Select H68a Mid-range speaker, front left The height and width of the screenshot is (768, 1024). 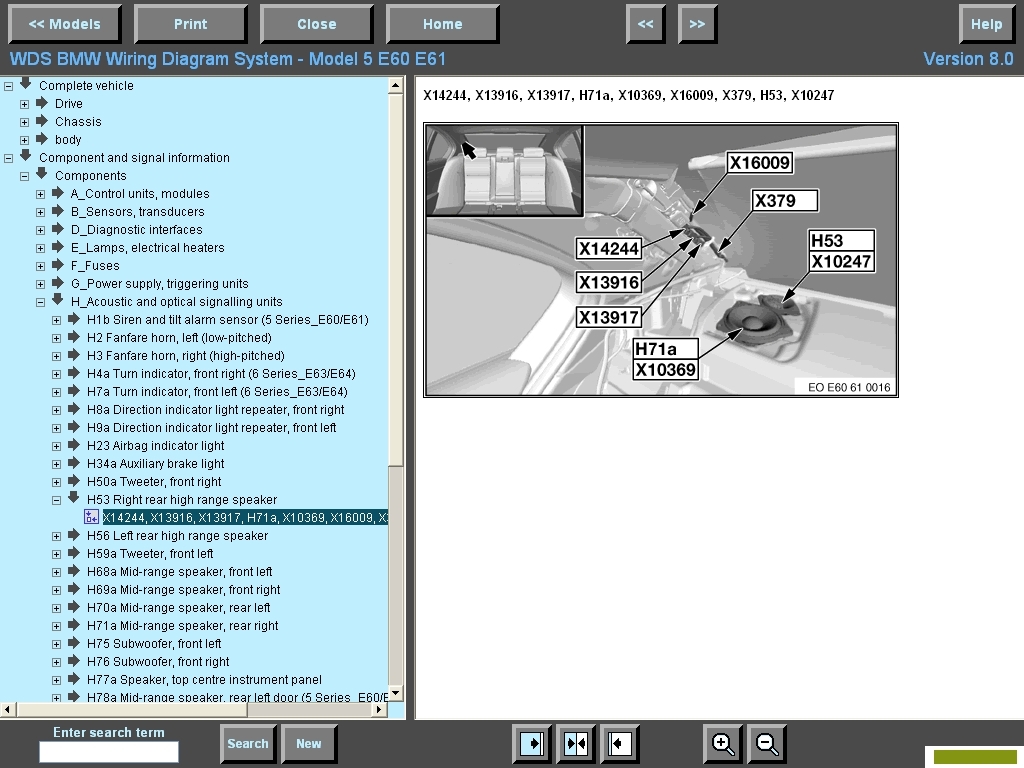(180, 571)
